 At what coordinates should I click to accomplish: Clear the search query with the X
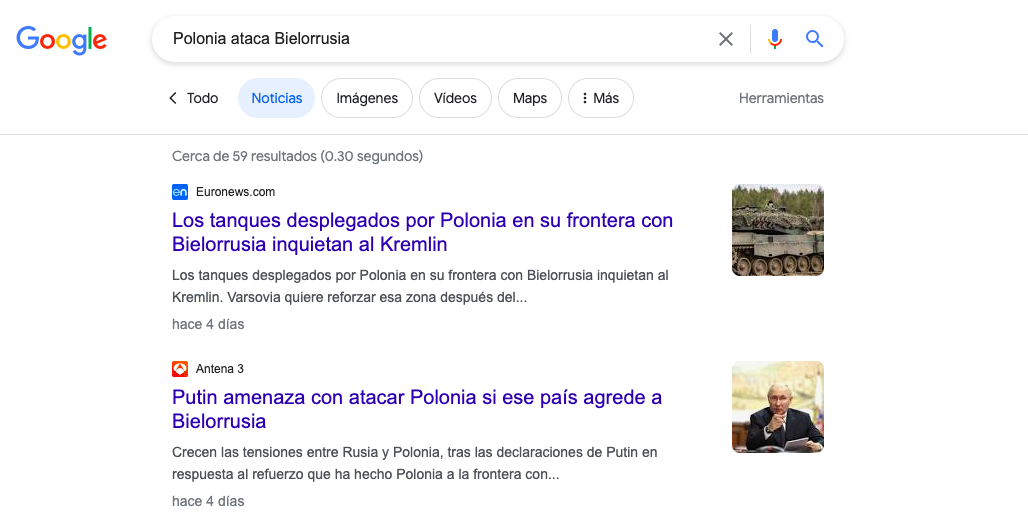pyautogui.click(x=726, y=39)
